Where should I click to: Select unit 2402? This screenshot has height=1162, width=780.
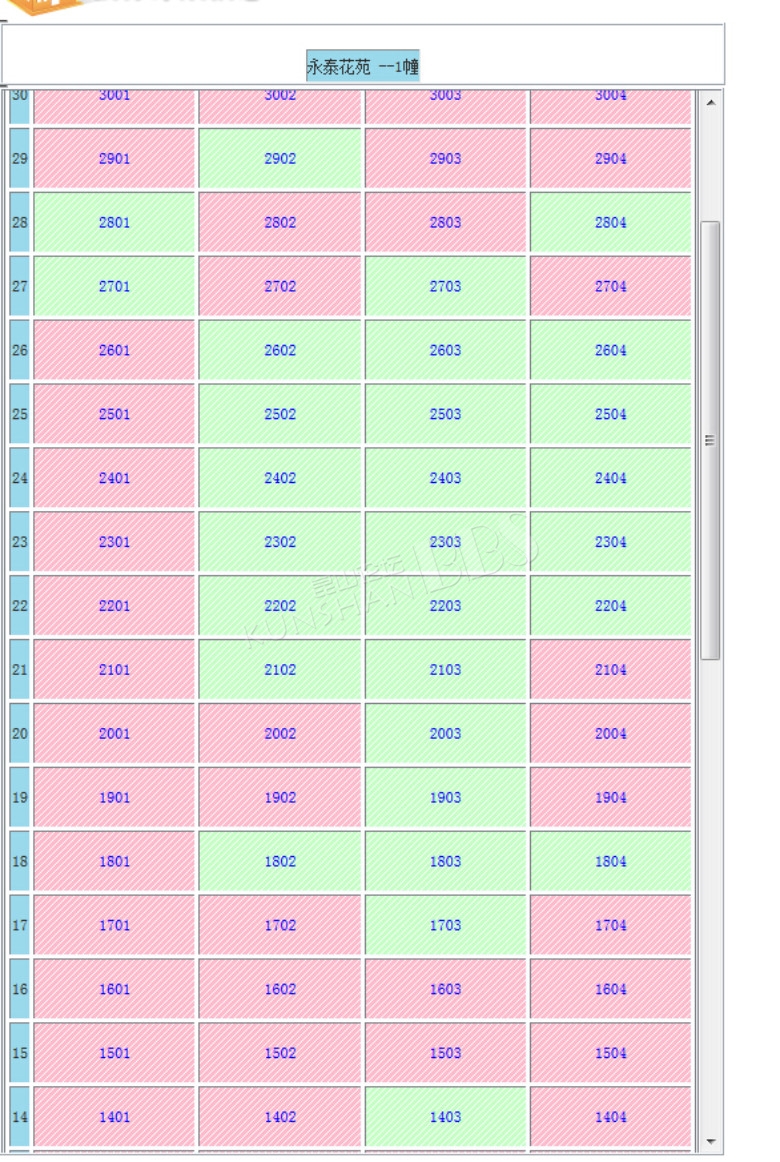tap(280, 478)
